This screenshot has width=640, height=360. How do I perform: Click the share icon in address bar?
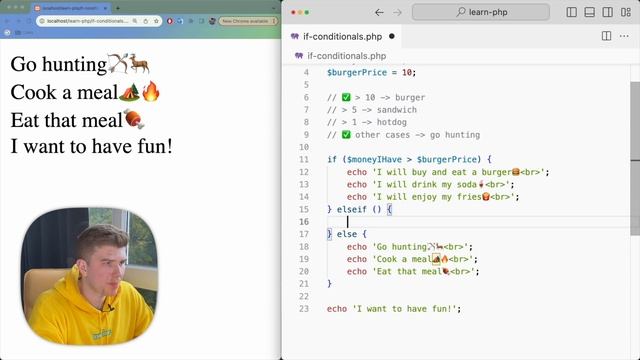pyautogui.click(x=145, y=21)
